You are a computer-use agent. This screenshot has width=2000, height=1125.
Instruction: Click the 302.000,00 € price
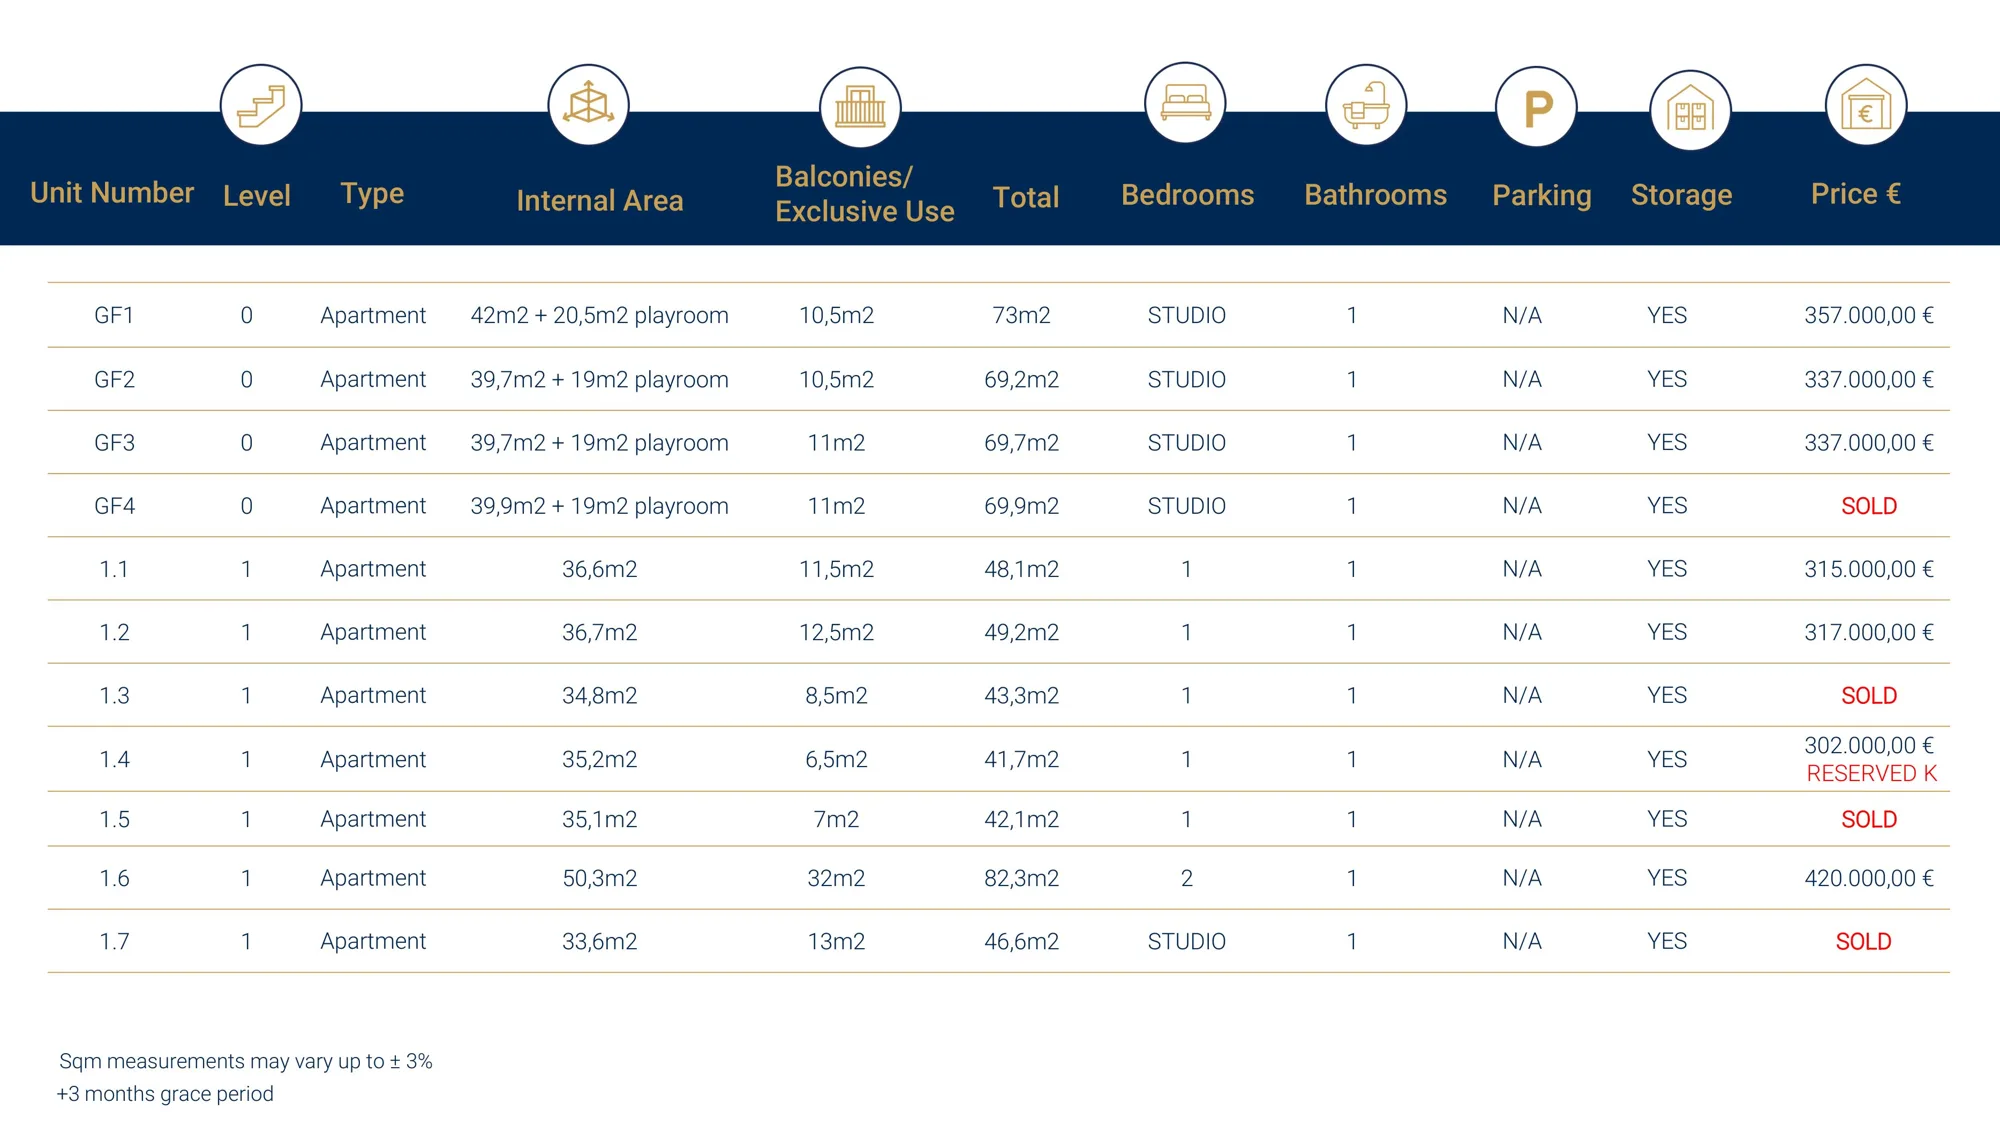pyautogui.click(x=1868, y=745)
